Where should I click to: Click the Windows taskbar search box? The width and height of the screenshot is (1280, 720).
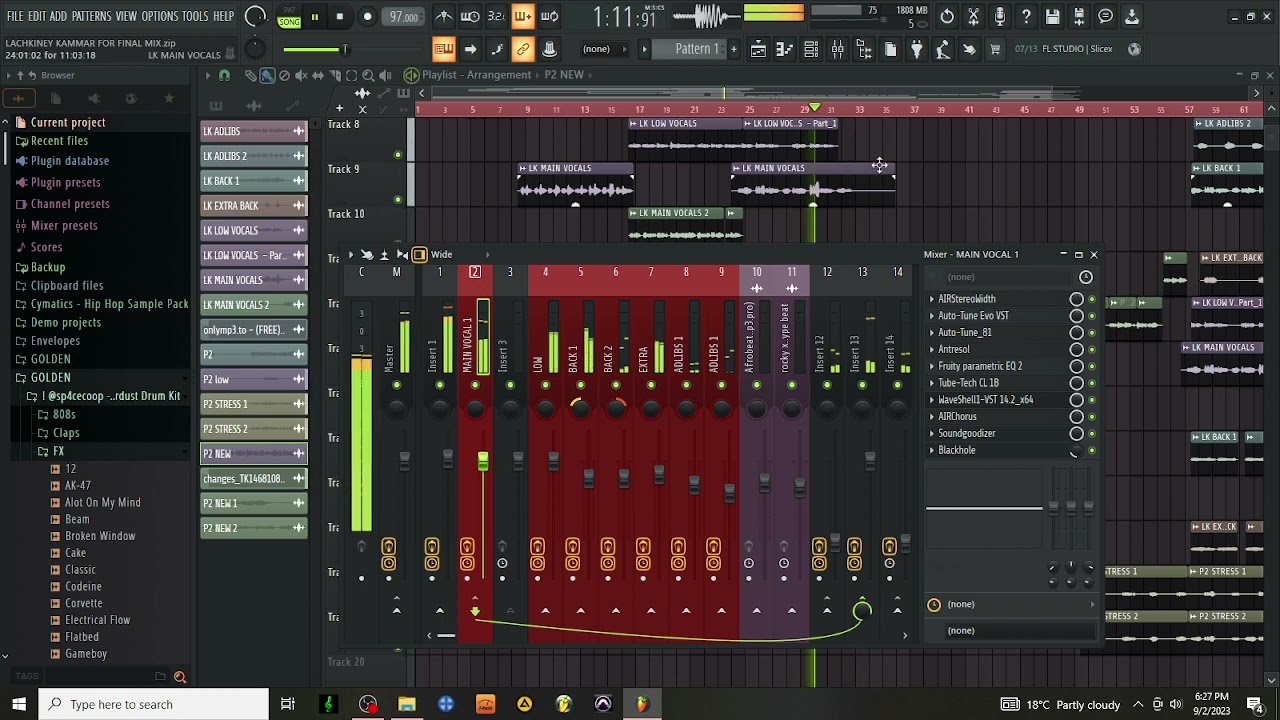coord(154,704)
